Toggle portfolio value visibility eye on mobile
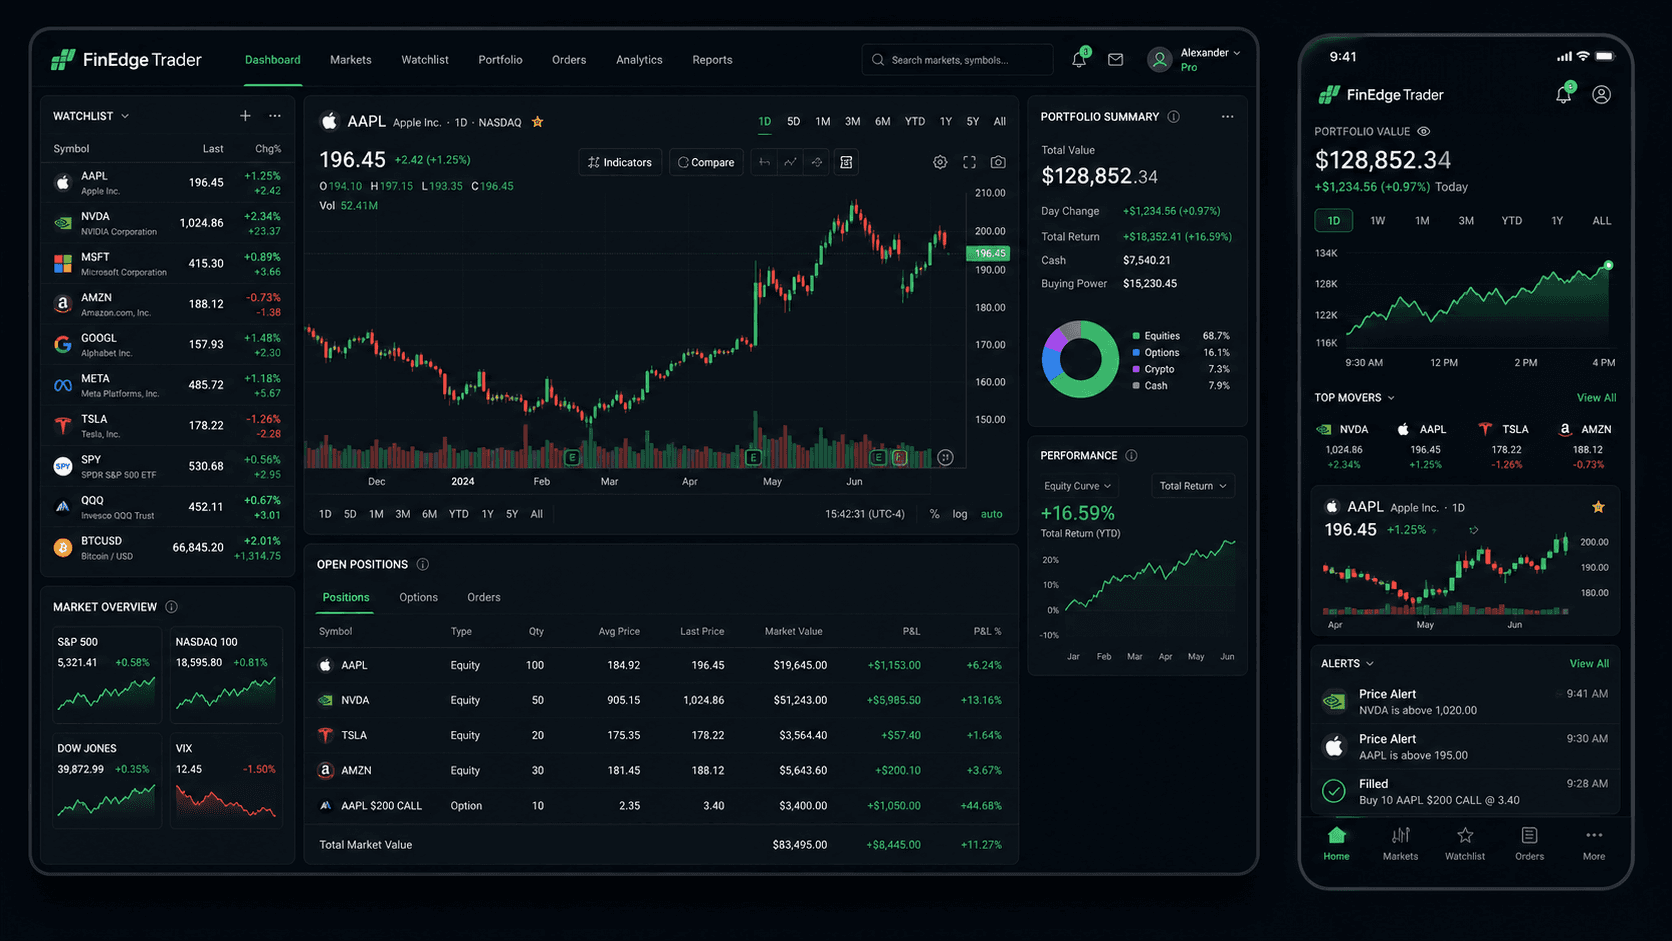Viewport: 1672px width, 941px height. click(1424, 131)
